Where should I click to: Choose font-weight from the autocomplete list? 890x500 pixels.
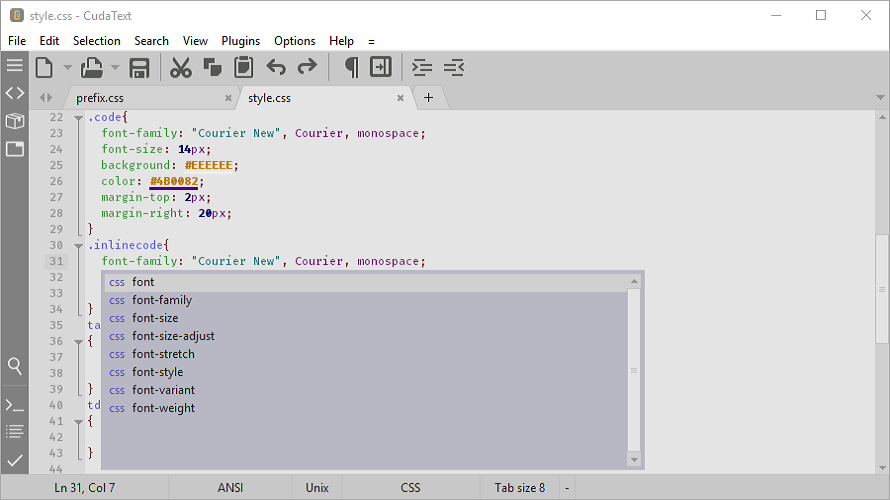pyautogui.click(x=163, y=408)
